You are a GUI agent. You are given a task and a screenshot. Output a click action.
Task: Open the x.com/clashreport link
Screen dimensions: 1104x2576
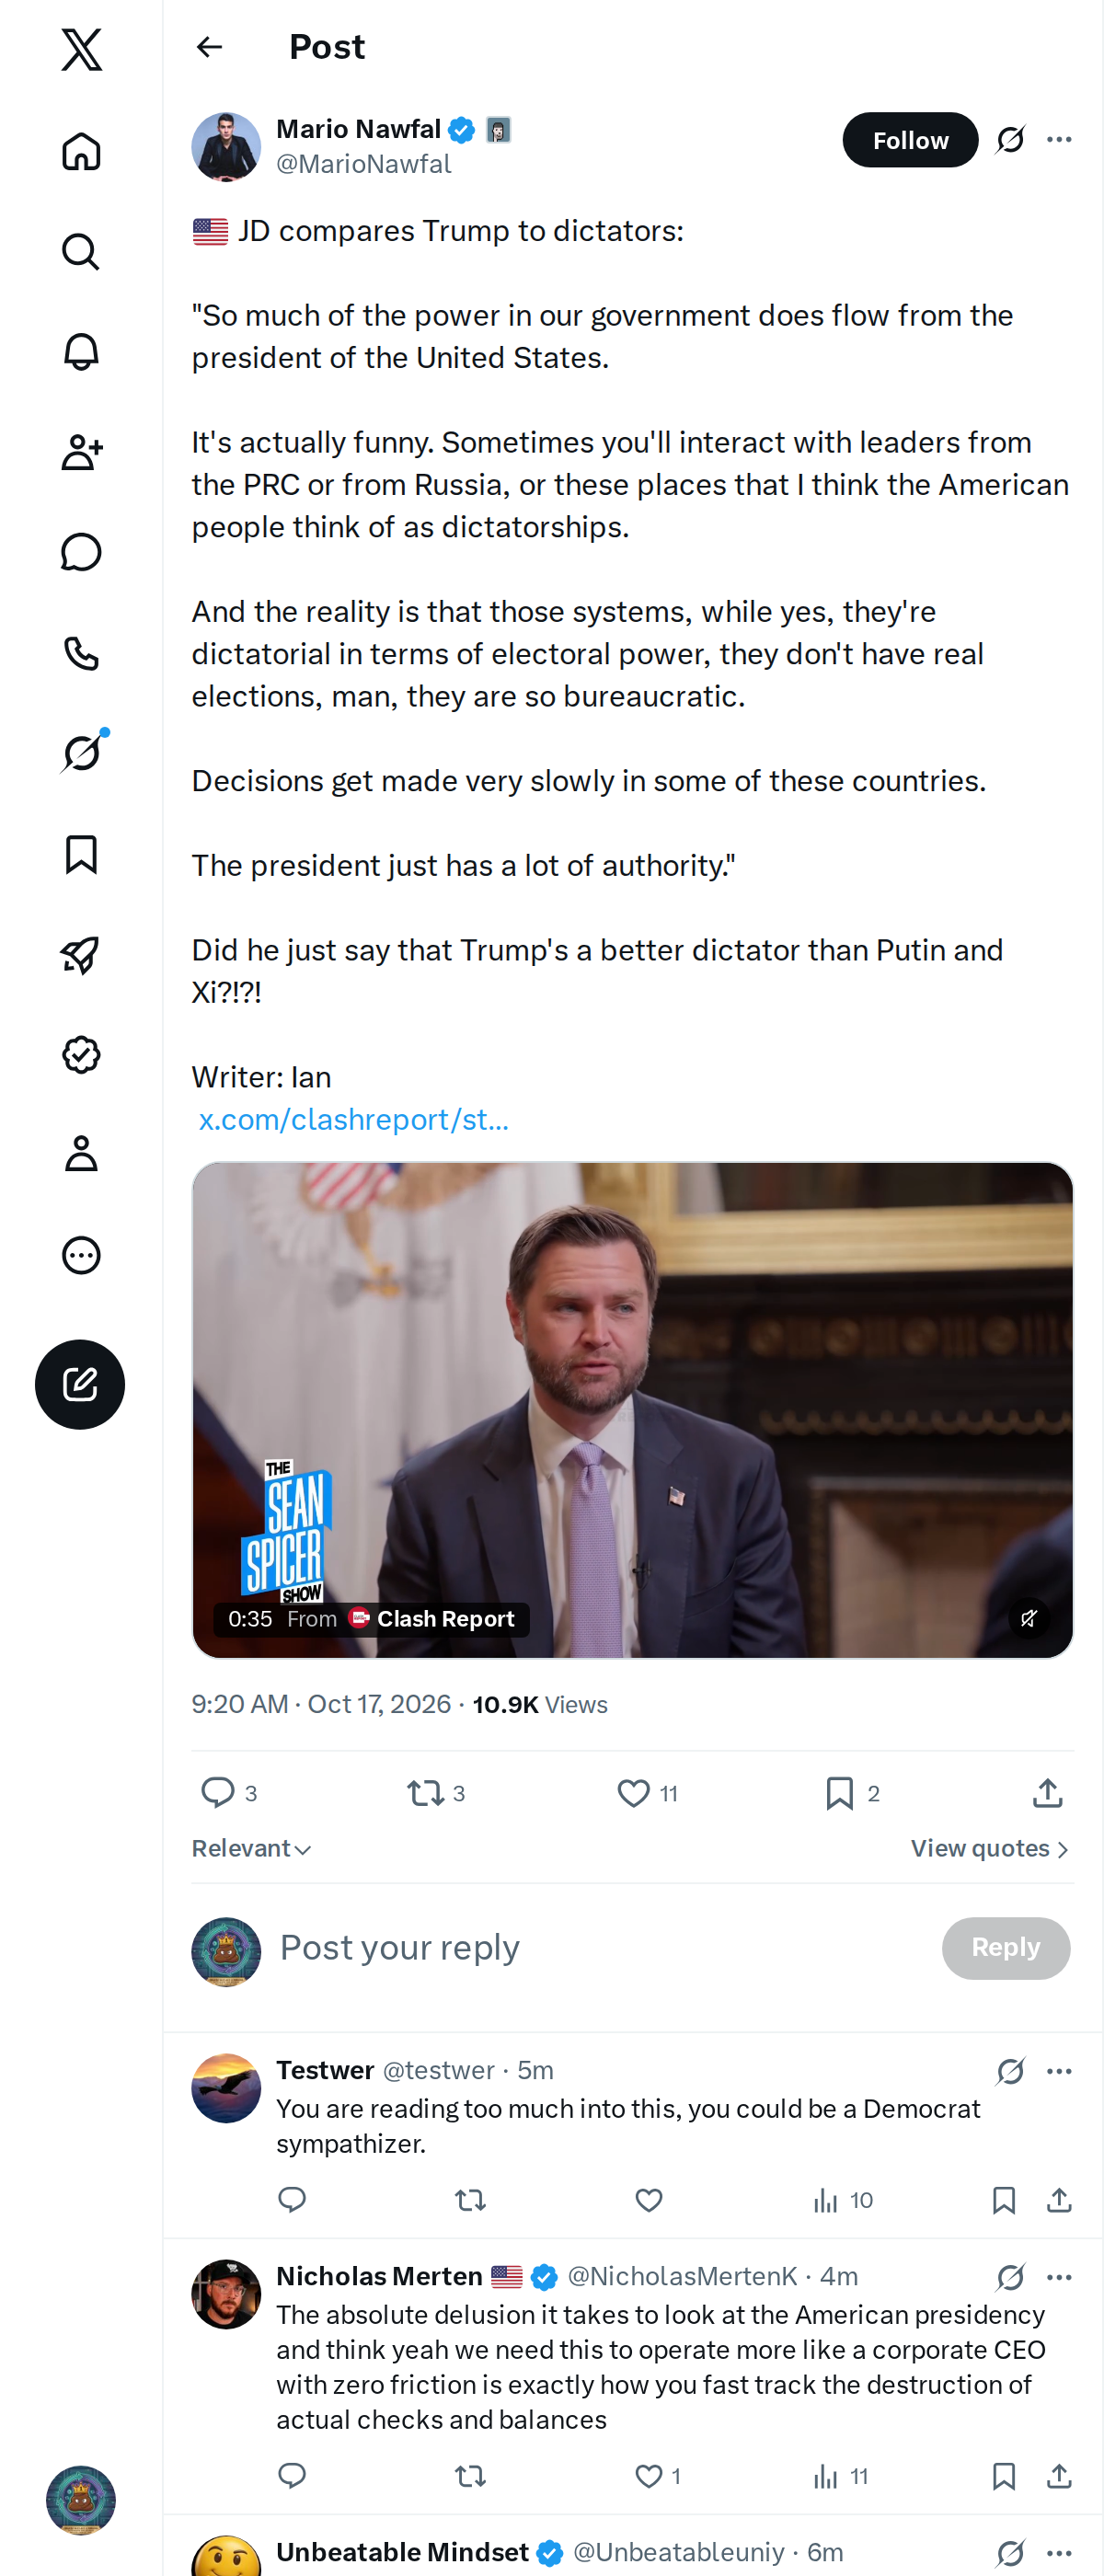tap(354, 1119)
